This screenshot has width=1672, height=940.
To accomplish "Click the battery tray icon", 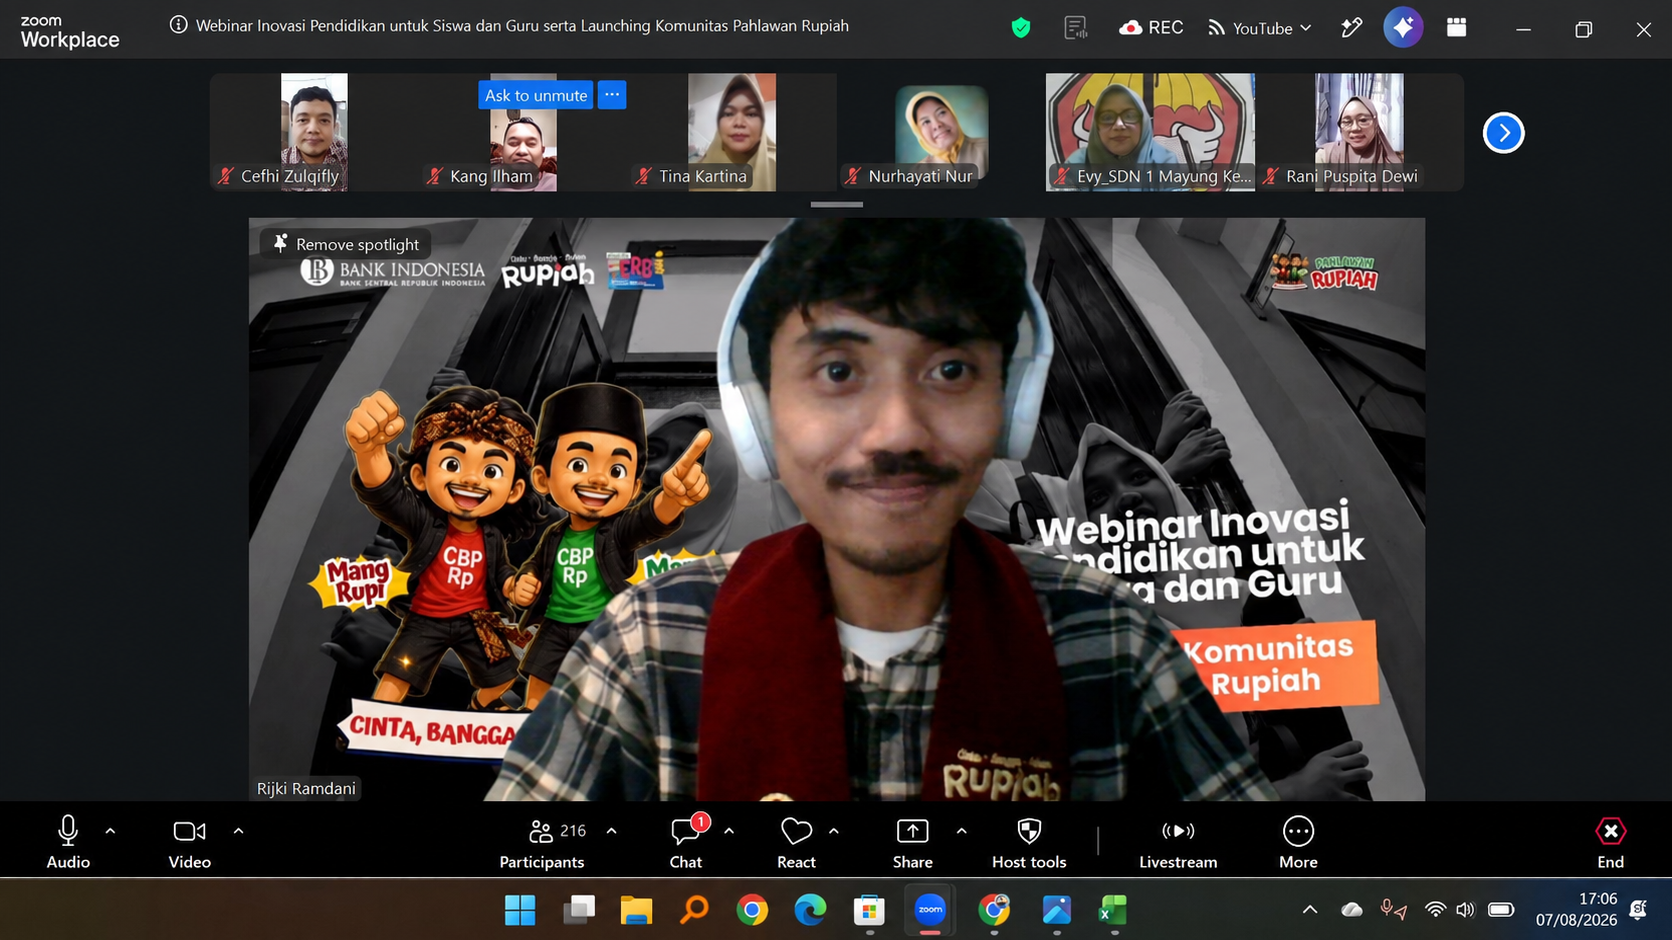I will [x=1501, y=910].
